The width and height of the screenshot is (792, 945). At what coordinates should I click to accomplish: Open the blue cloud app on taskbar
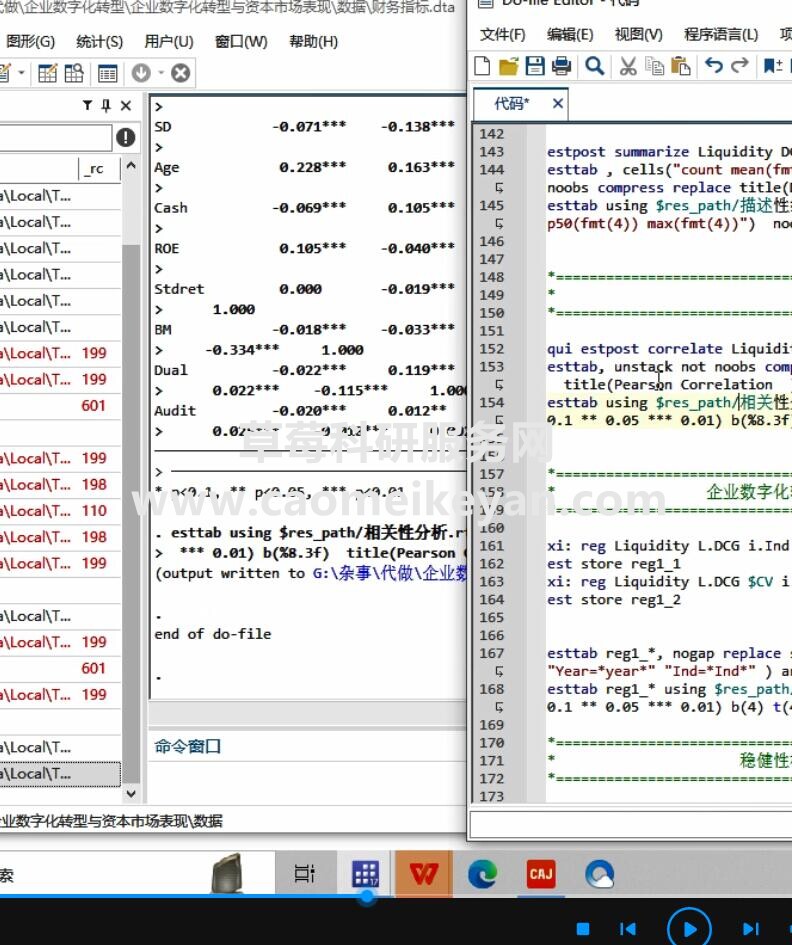pyautogui.click(x=599, y=873)
